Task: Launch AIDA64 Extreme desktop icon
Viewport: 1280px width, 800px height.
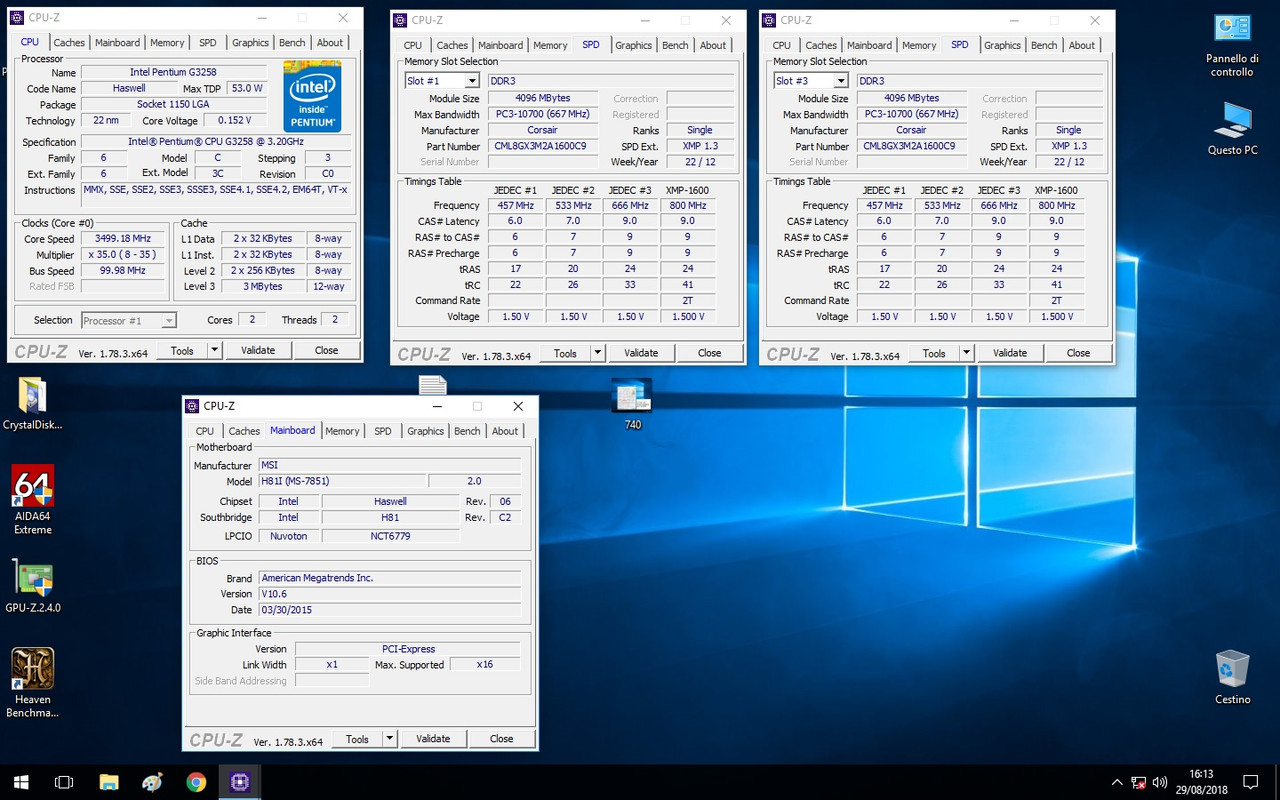Action: pos(32,500)
